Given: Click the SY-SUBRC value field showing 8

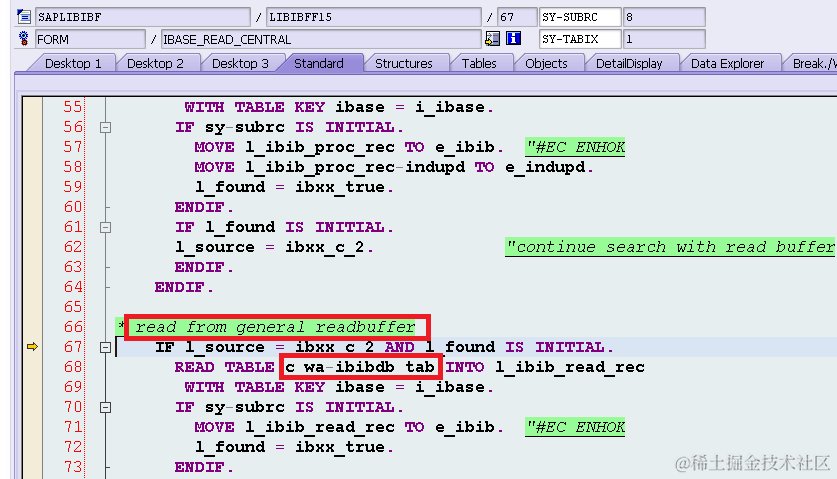Looking at the screenshot, I should pyautogui.click(x=664, y=17).
